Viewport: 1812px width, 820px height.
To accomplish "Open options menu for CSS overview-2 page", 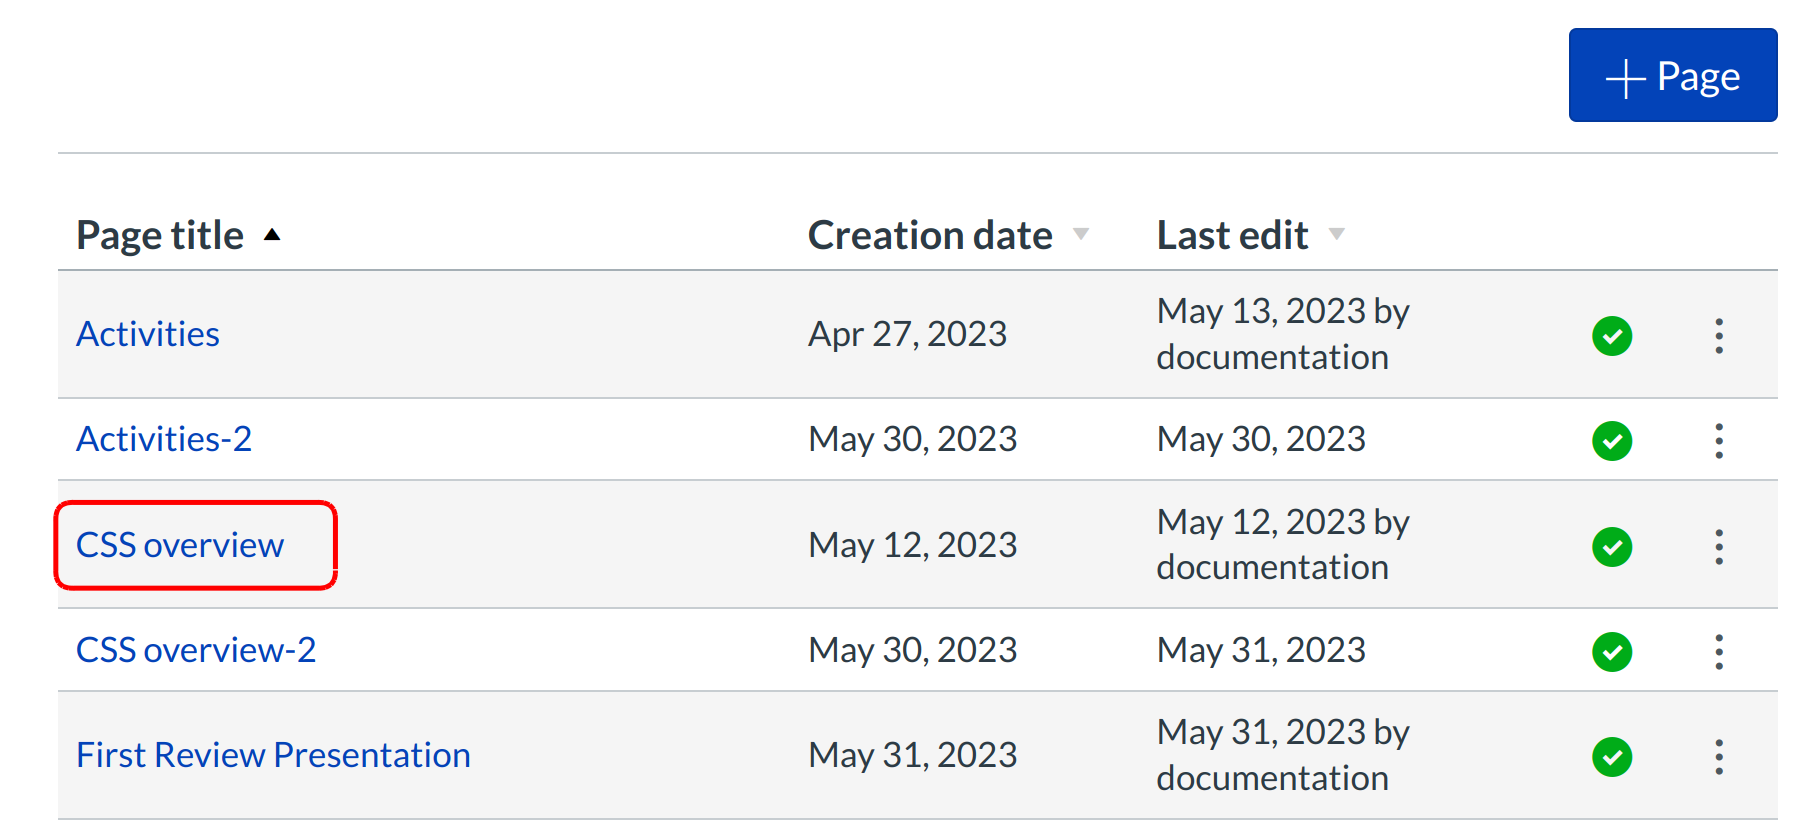I will 1718,652.
